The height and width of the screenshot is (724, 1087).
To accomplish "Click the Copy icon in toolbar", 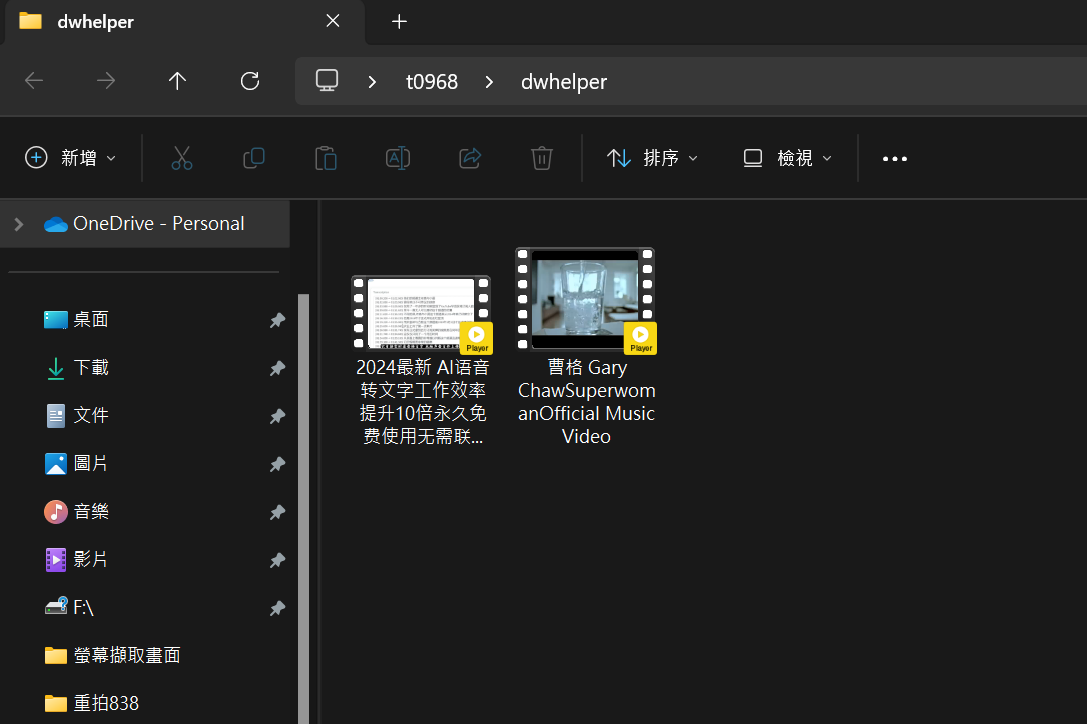I will 254,158.
